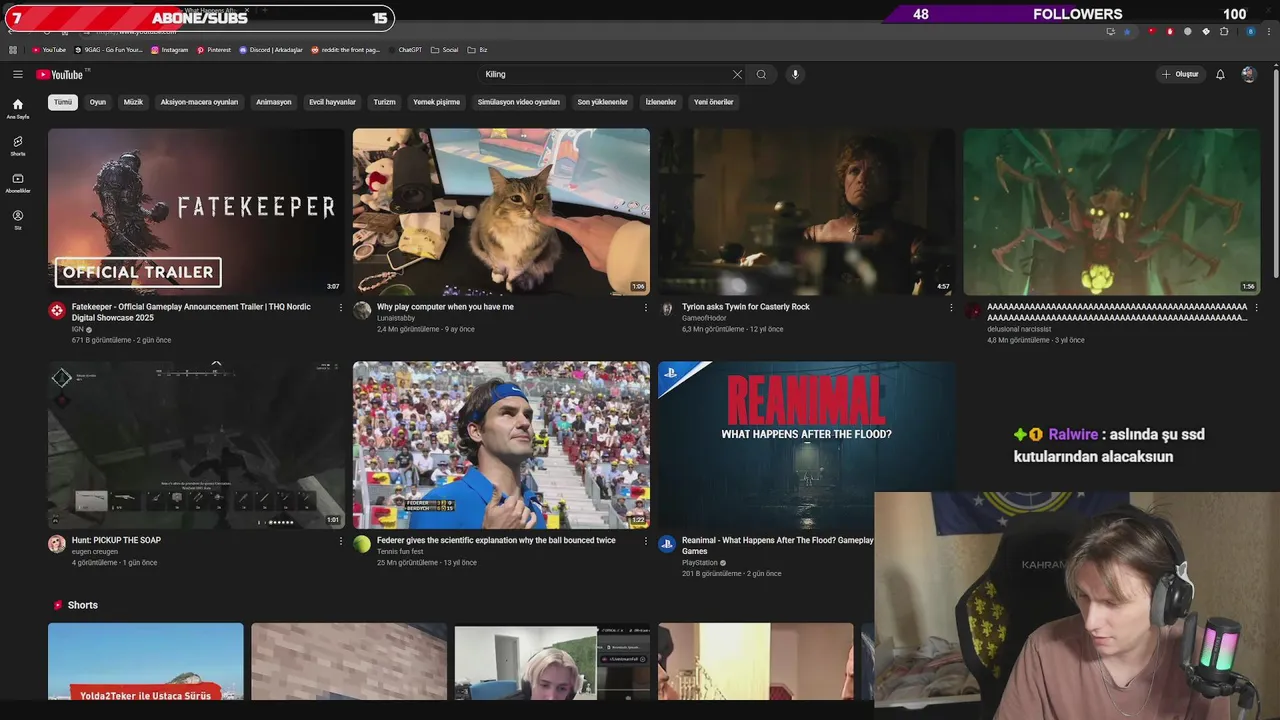Open the Federer tennis video thumbnail

click(501, 445)
